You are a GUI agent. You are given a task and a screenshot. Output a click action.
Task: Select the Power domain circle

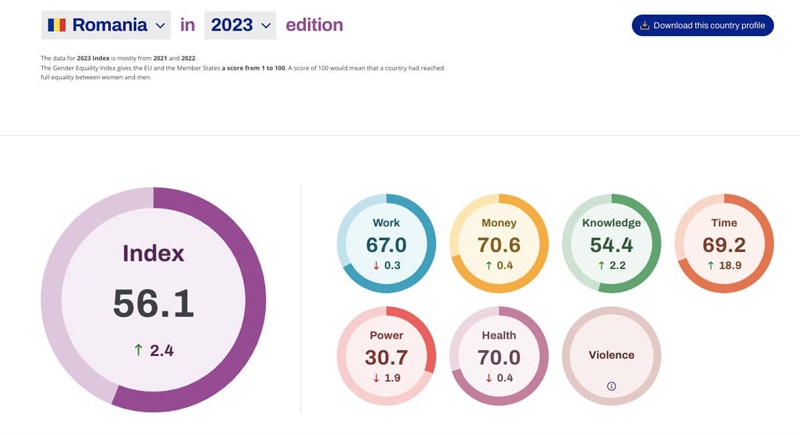click(x=387, y=356)
